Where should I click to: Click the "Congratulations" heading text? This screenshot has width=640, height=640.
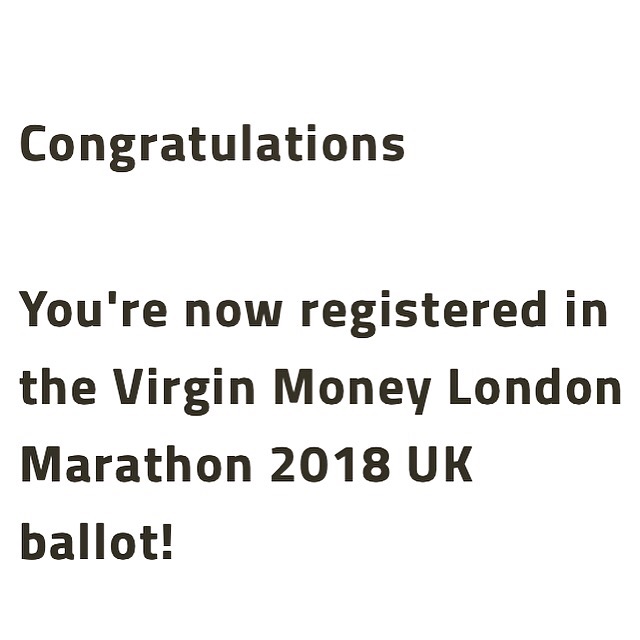coord(212,144)
